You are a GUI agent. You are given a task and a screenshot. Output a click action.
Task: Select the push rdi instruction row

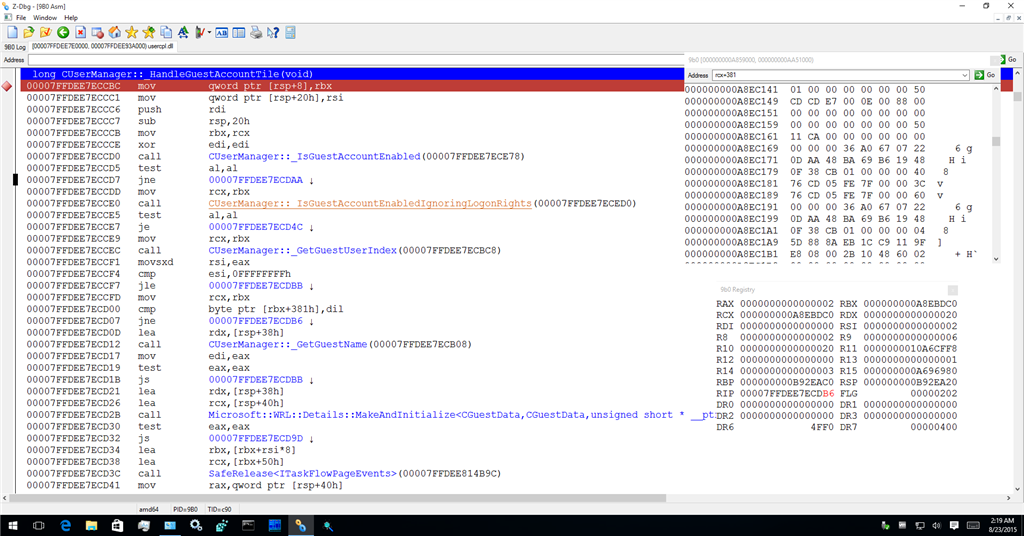(x=353, y=110)
